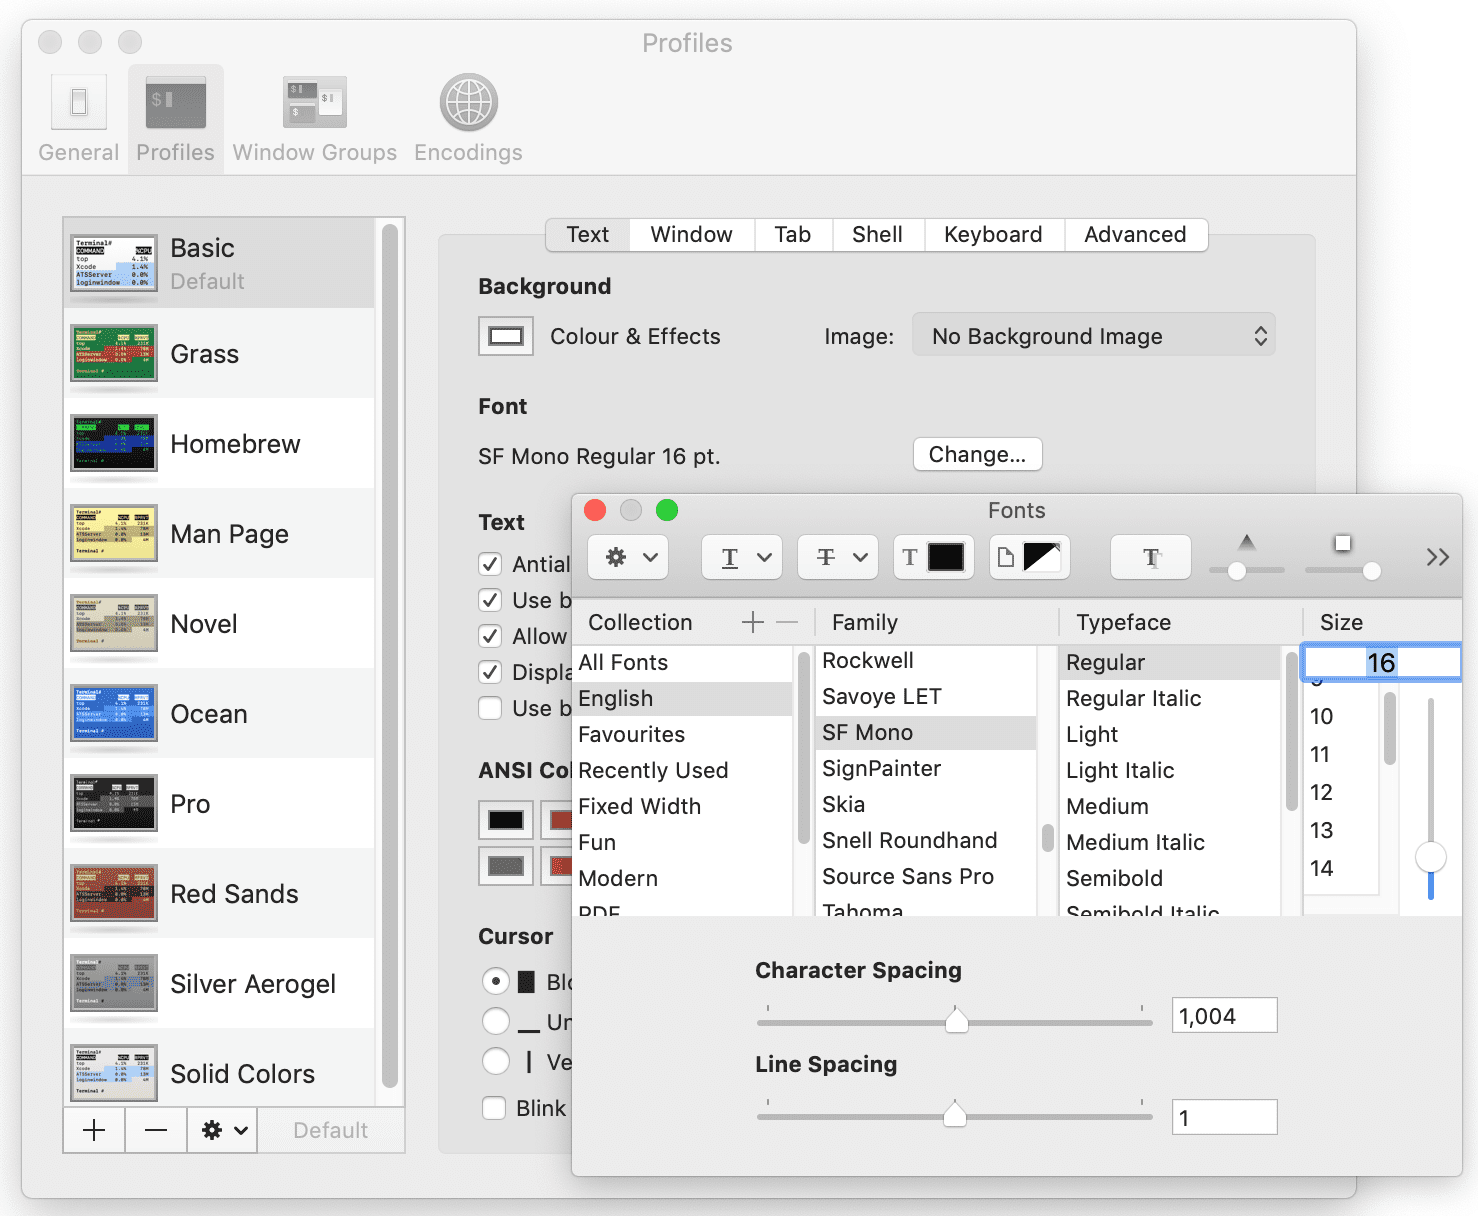
Task: Click the Change font button
Action: tap(977, 454)
